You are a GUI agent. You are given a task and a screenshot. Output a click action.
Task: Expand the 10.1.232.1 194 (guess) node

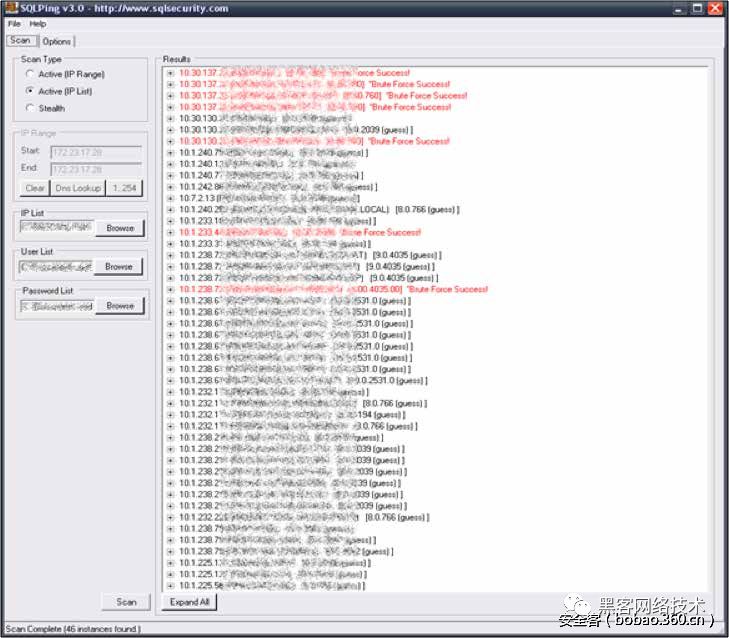171,415
